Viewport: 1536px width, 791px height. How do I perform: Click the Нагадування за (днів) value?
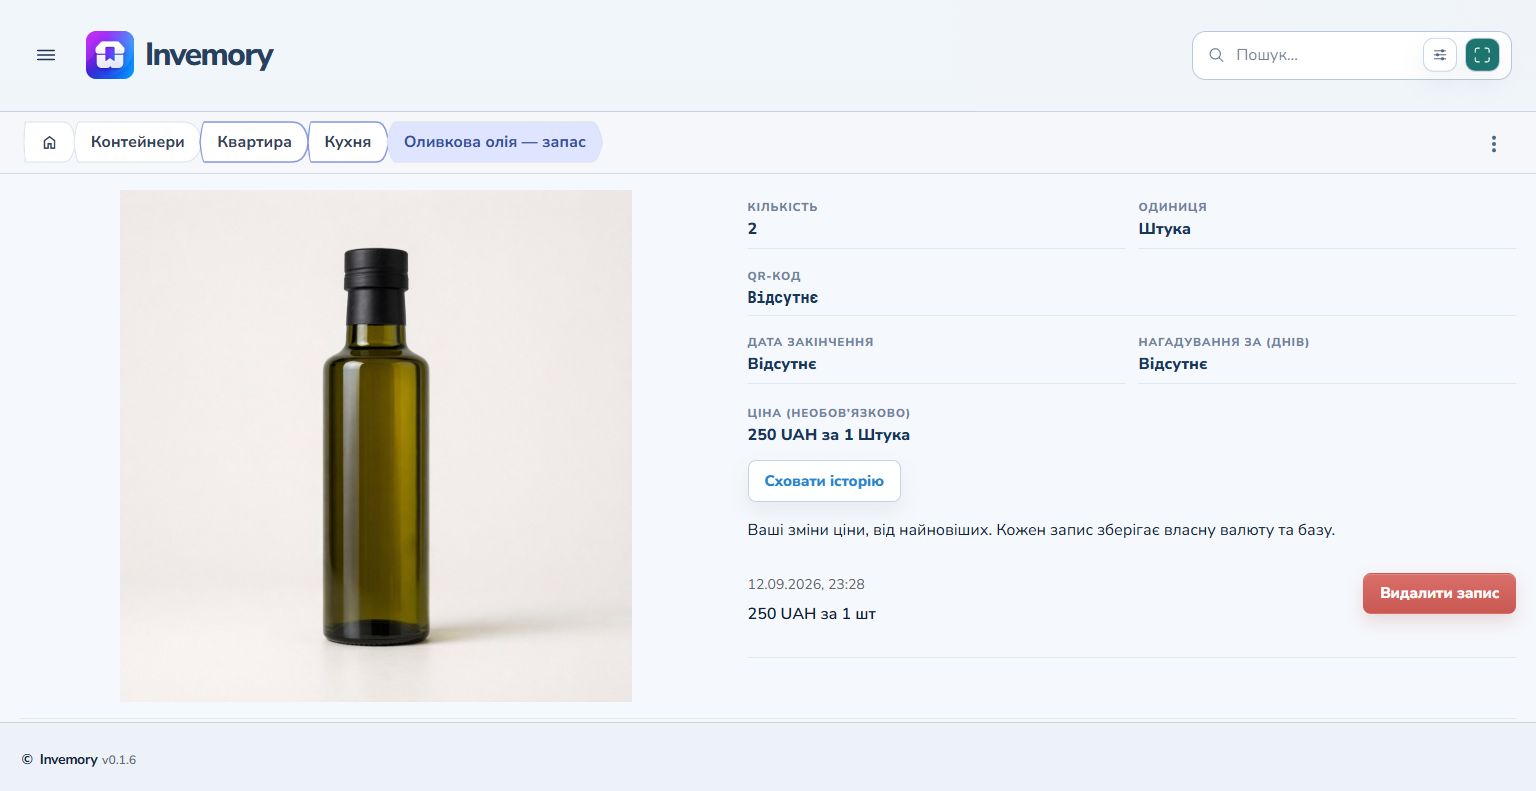(x=1173, y=364)
